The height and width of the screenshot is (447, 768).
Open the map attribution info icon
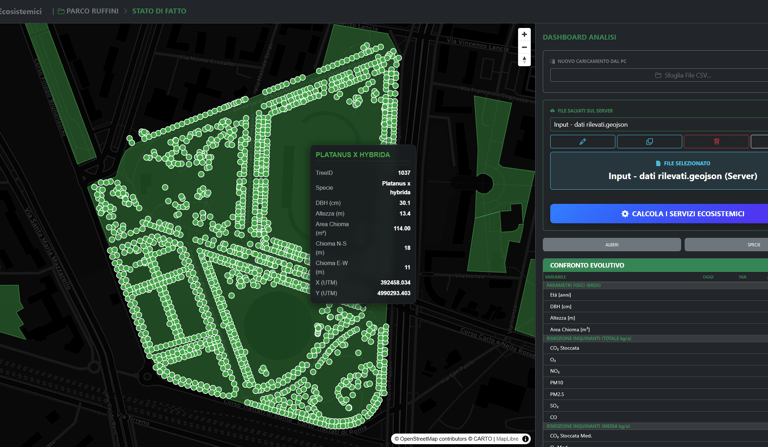click(526, 439)
